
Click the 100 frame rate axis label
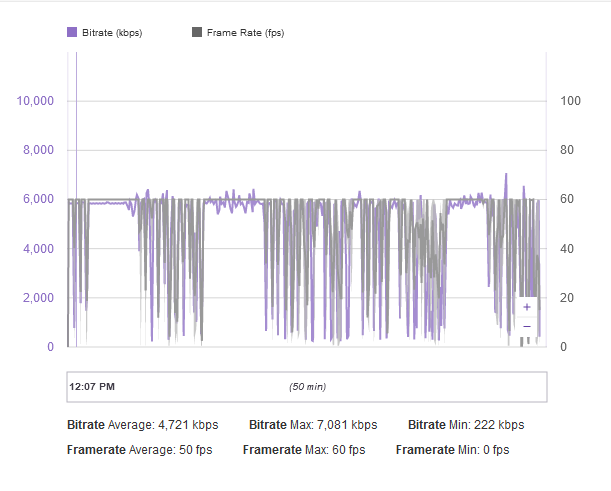[570, 101]
